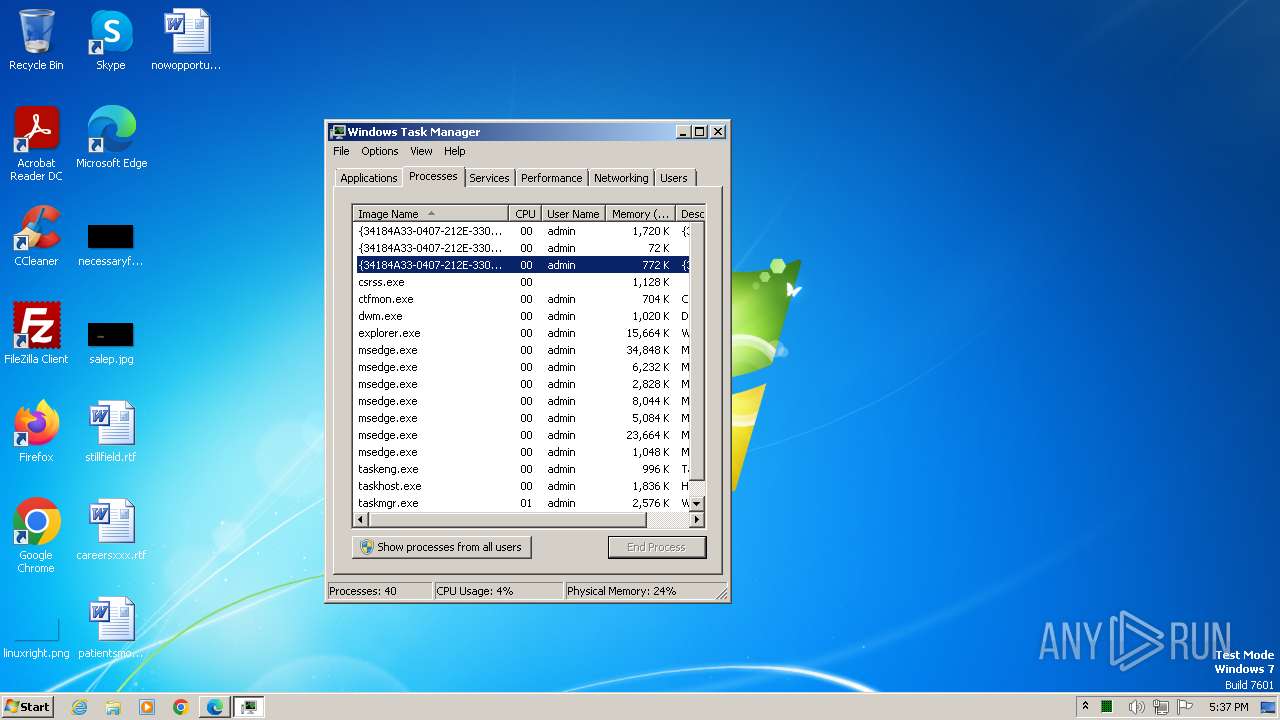This screenshot has height=720, width=1280.
Task: Switch to the Performance tab
Action: point(551,178)
